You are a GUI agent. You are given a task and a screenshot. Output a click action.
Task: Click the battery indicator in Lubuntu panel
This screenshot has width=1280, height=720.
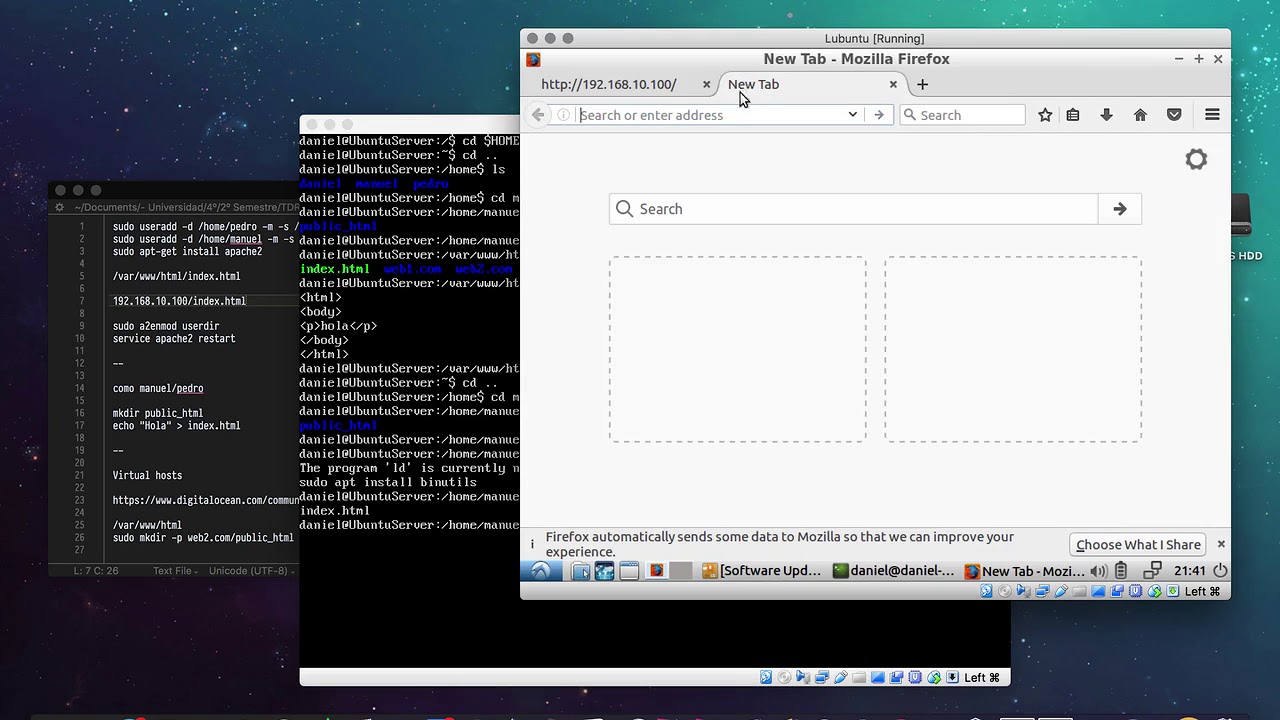(x=1122, y=571)
